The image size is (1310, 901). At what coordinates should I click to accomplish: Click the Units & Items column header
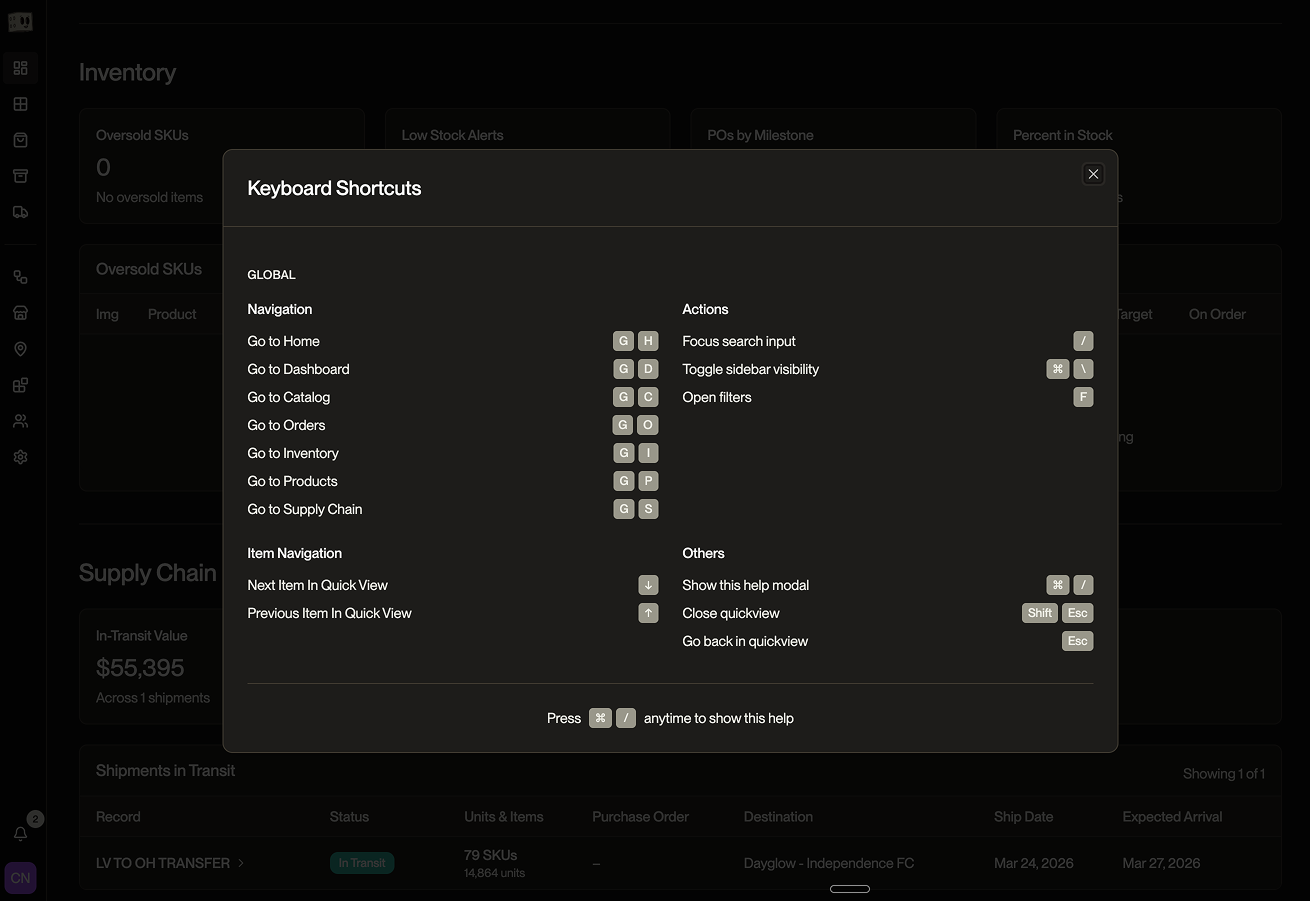[504, 817]
